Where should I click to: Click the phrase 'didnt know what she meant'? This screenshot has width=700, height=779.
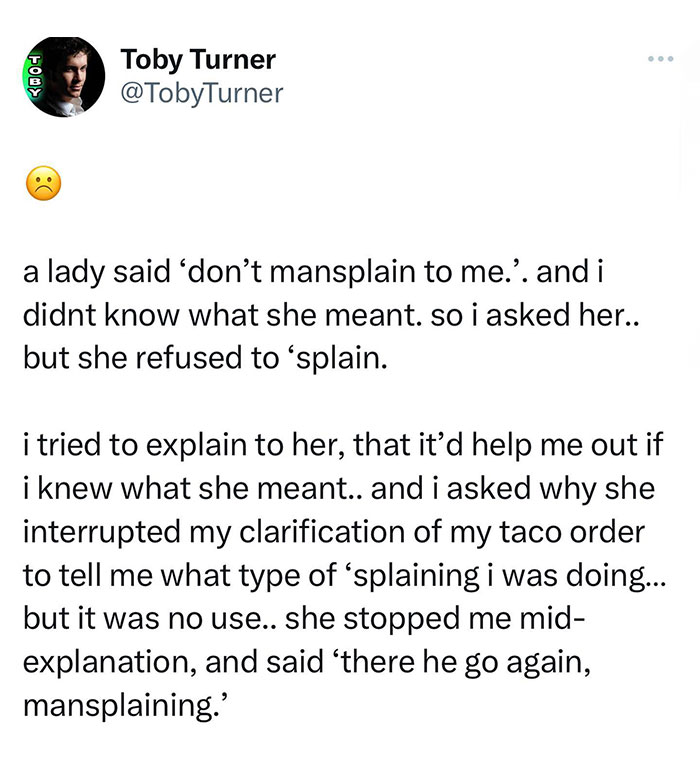201,315
